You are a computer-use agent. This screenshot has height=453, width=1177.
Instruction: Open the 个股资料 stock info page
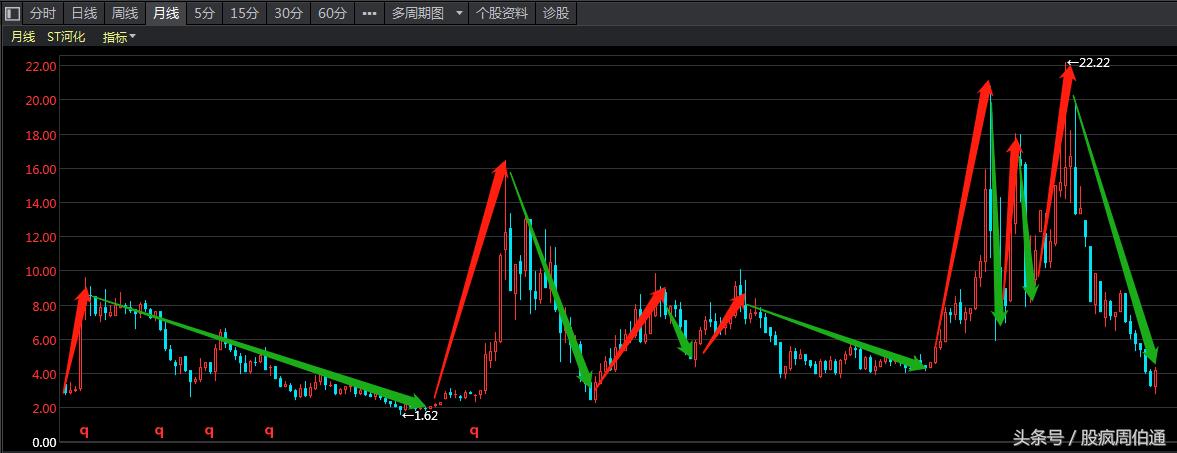point(502,13)
